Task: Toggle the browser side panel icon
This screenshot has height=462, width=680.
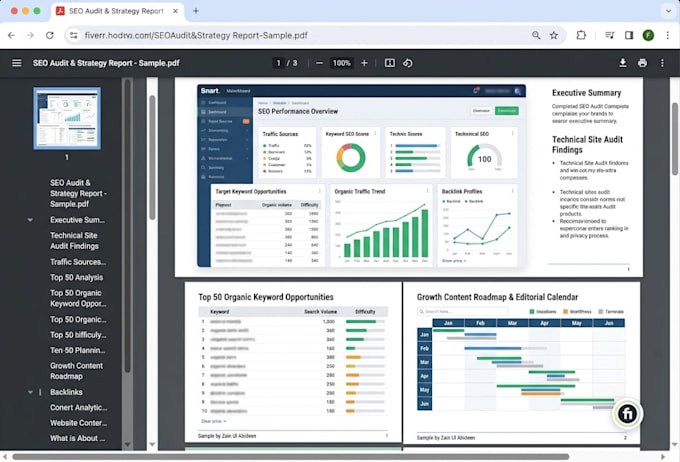Action: click(x=629, y=36)
